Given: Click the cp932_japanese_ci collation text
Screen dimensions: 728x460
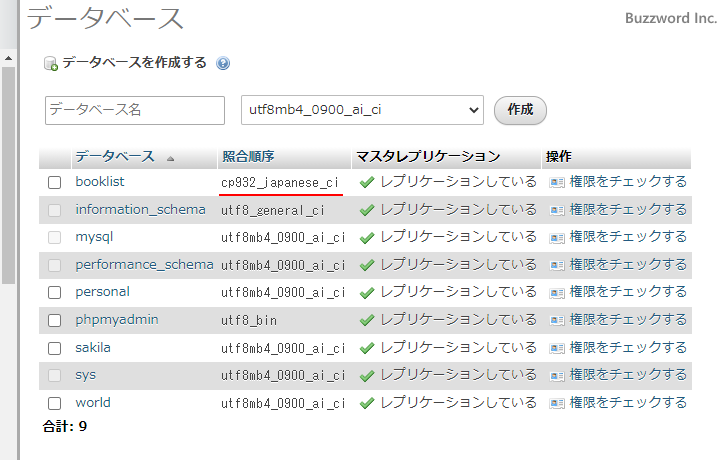Looking at the screenshot, I should pyautogui.click(x=280, y=182).
